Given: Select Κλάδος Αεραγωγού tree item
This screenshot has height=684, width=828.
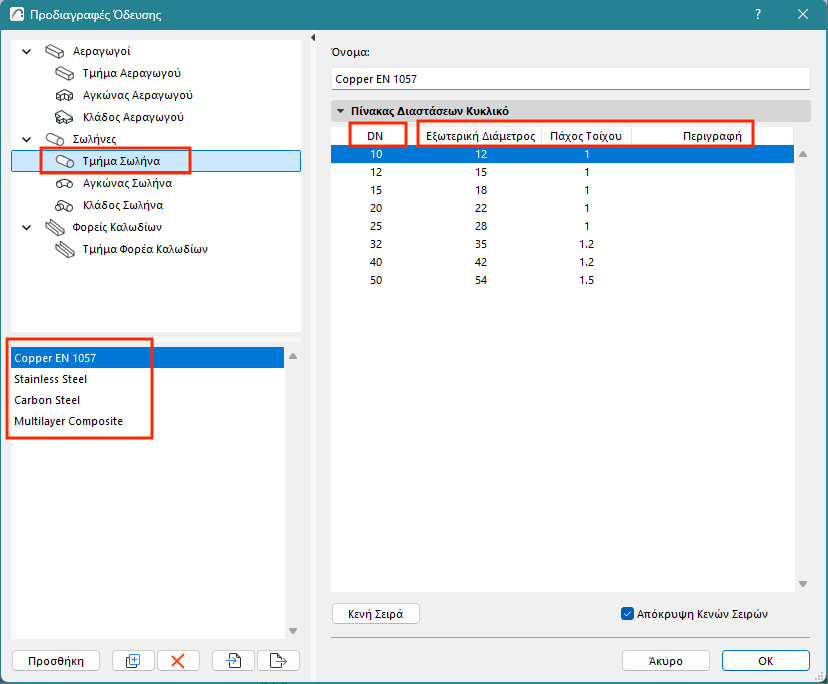Looking at the screenshot, I should point(133,117).
